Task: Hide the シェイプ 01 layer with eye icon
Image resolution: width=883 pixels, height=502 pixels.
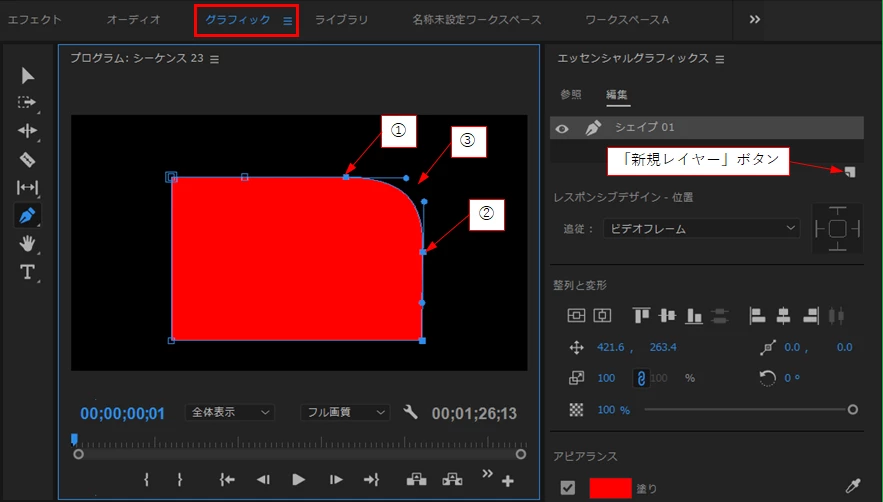Action: click(x=562, y=128)
